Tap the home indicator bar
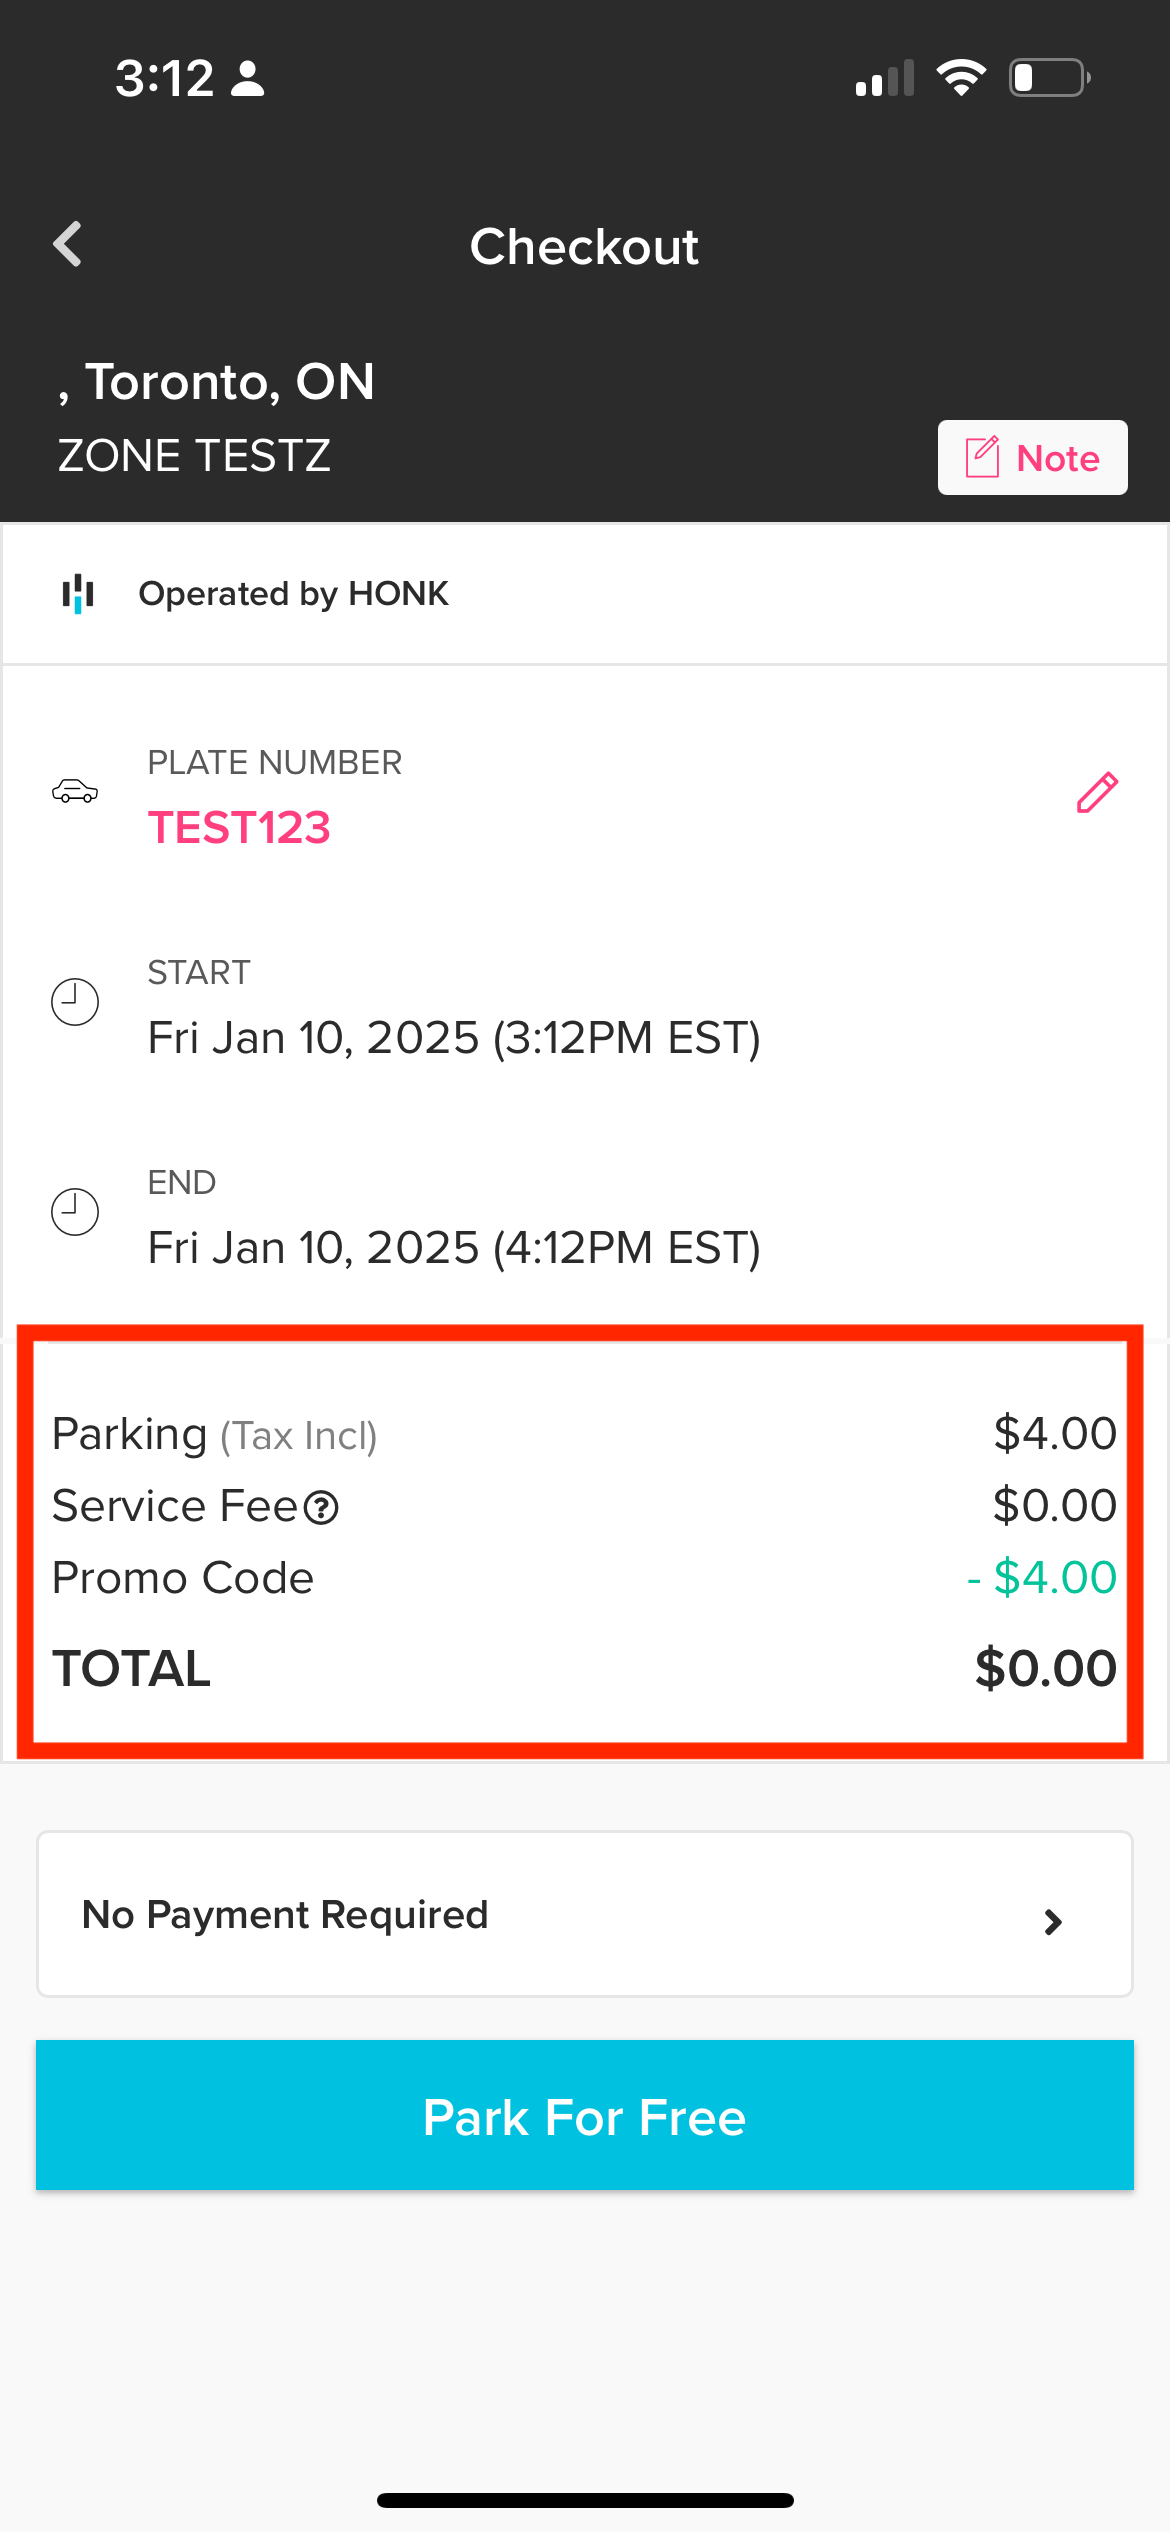This screenshot has height=2532, width=1170. (x=585, y=2500)
